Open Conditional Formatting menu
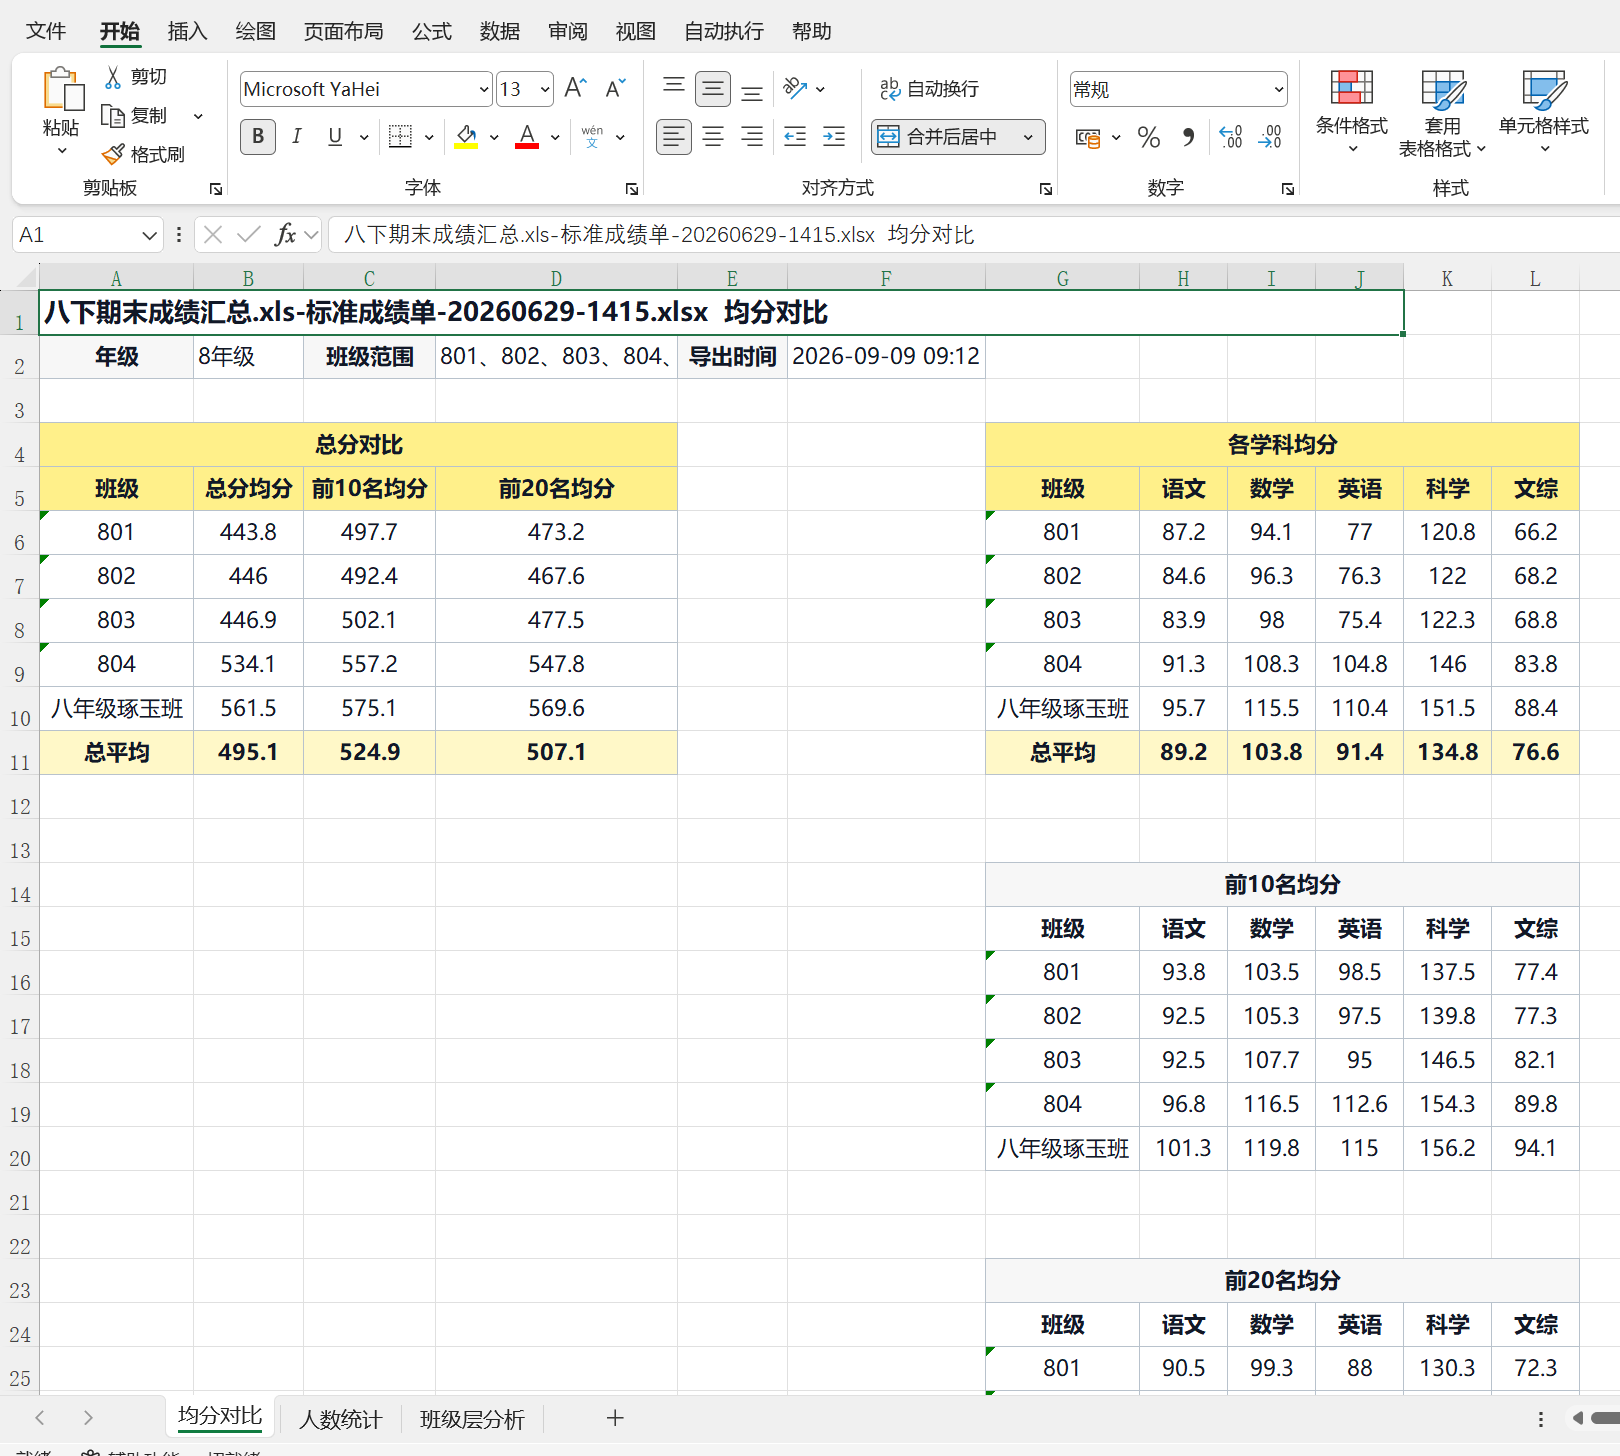 tap(1351, 110)
